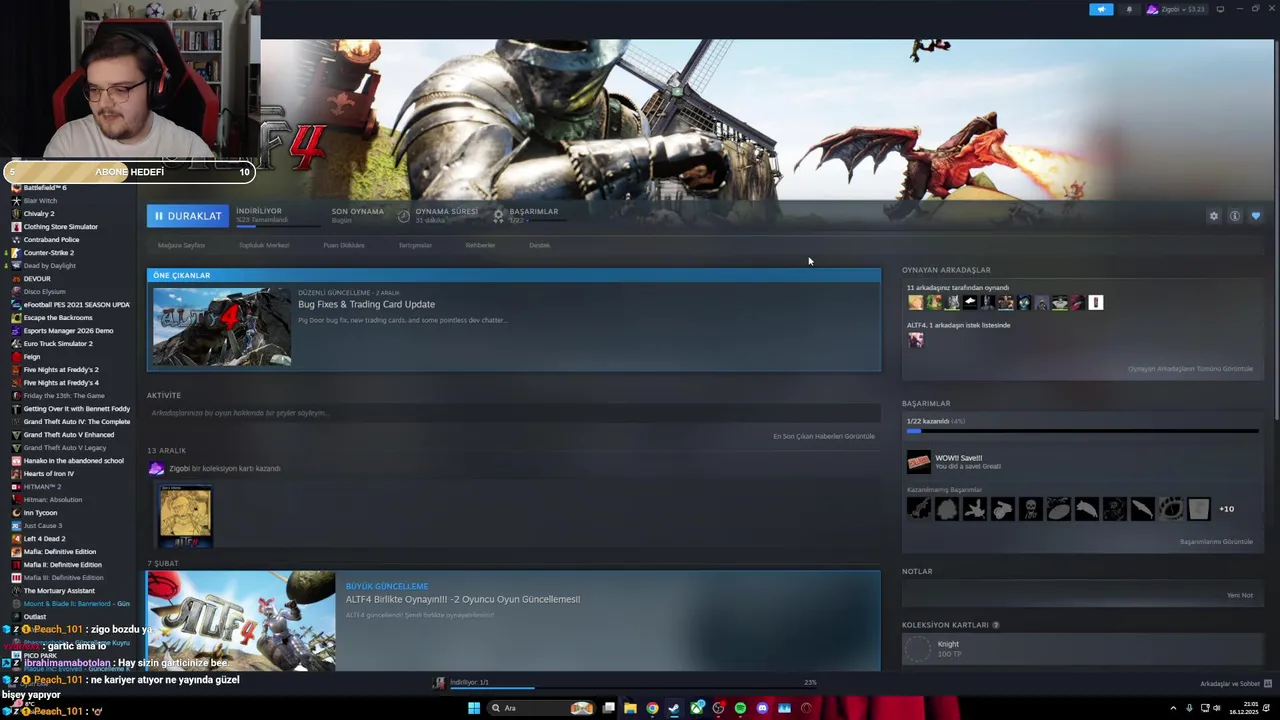Viewport: 1280px width, 720px height.
Task: Click the BAŞARIMLAR trophy stat icon
Action: pyautogui.click(x=498, y=215)
